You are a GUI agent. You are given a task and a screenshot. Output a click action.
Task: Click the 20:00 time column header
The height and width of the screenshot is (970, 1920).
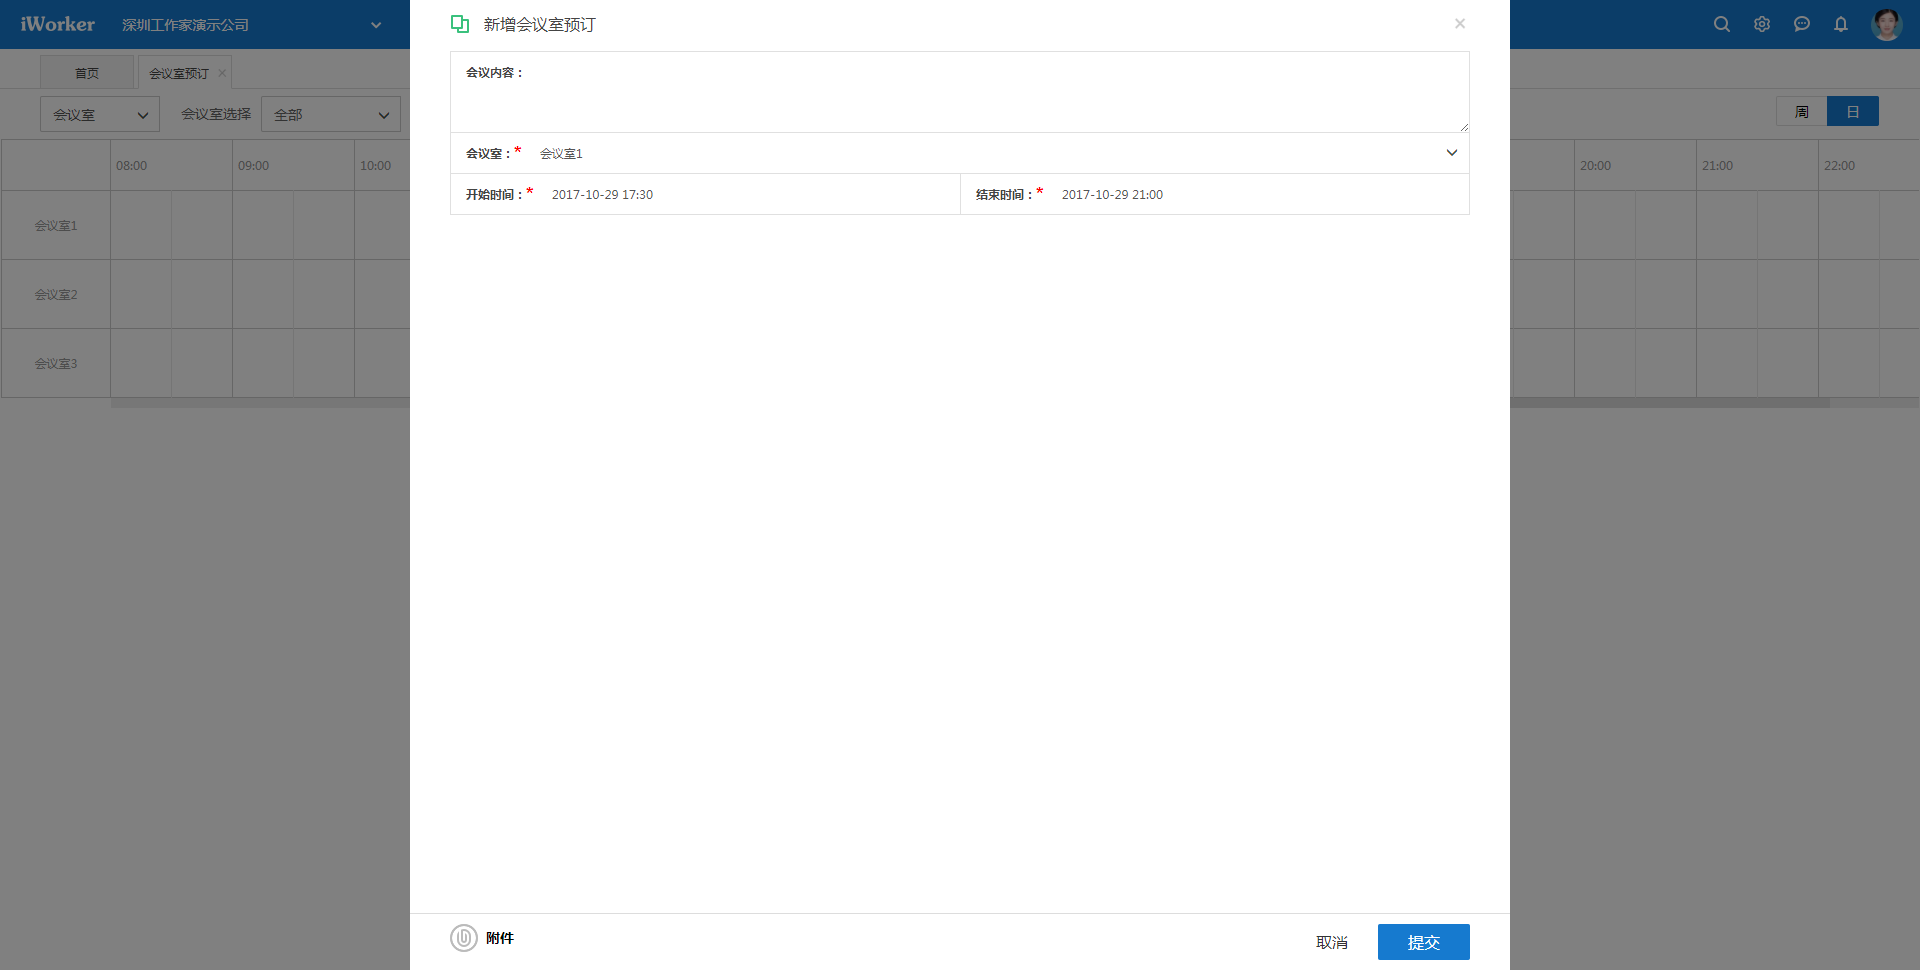tap(1595, 166)
